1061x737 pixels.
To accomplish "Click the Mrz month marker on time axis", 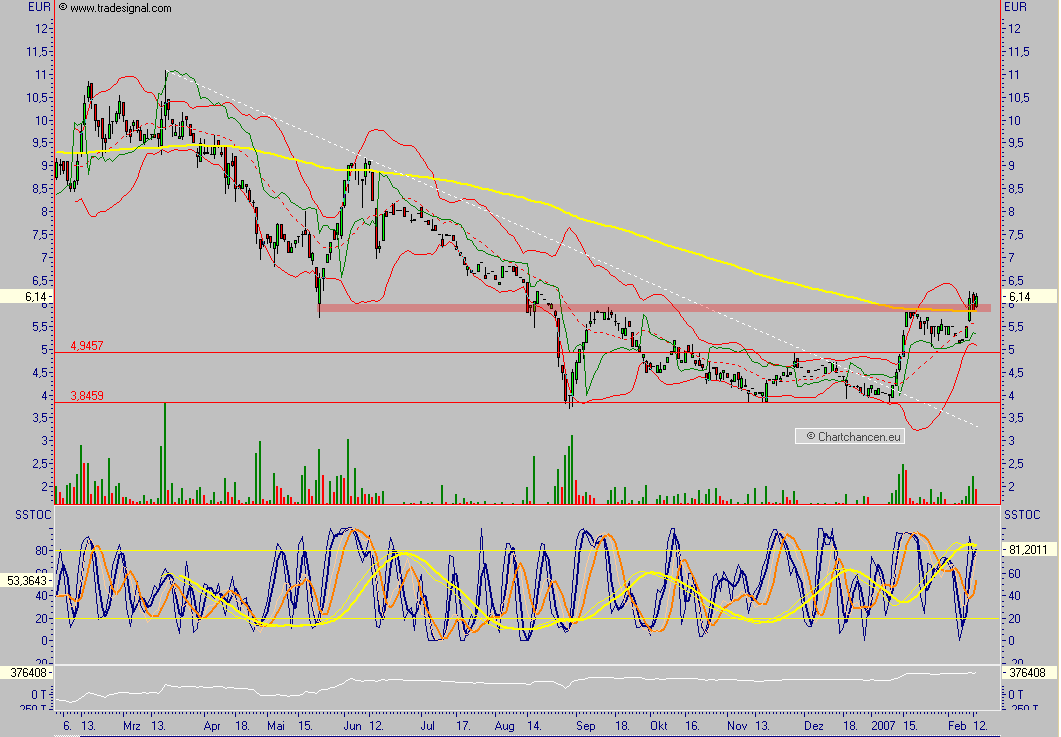I will 131,725.
